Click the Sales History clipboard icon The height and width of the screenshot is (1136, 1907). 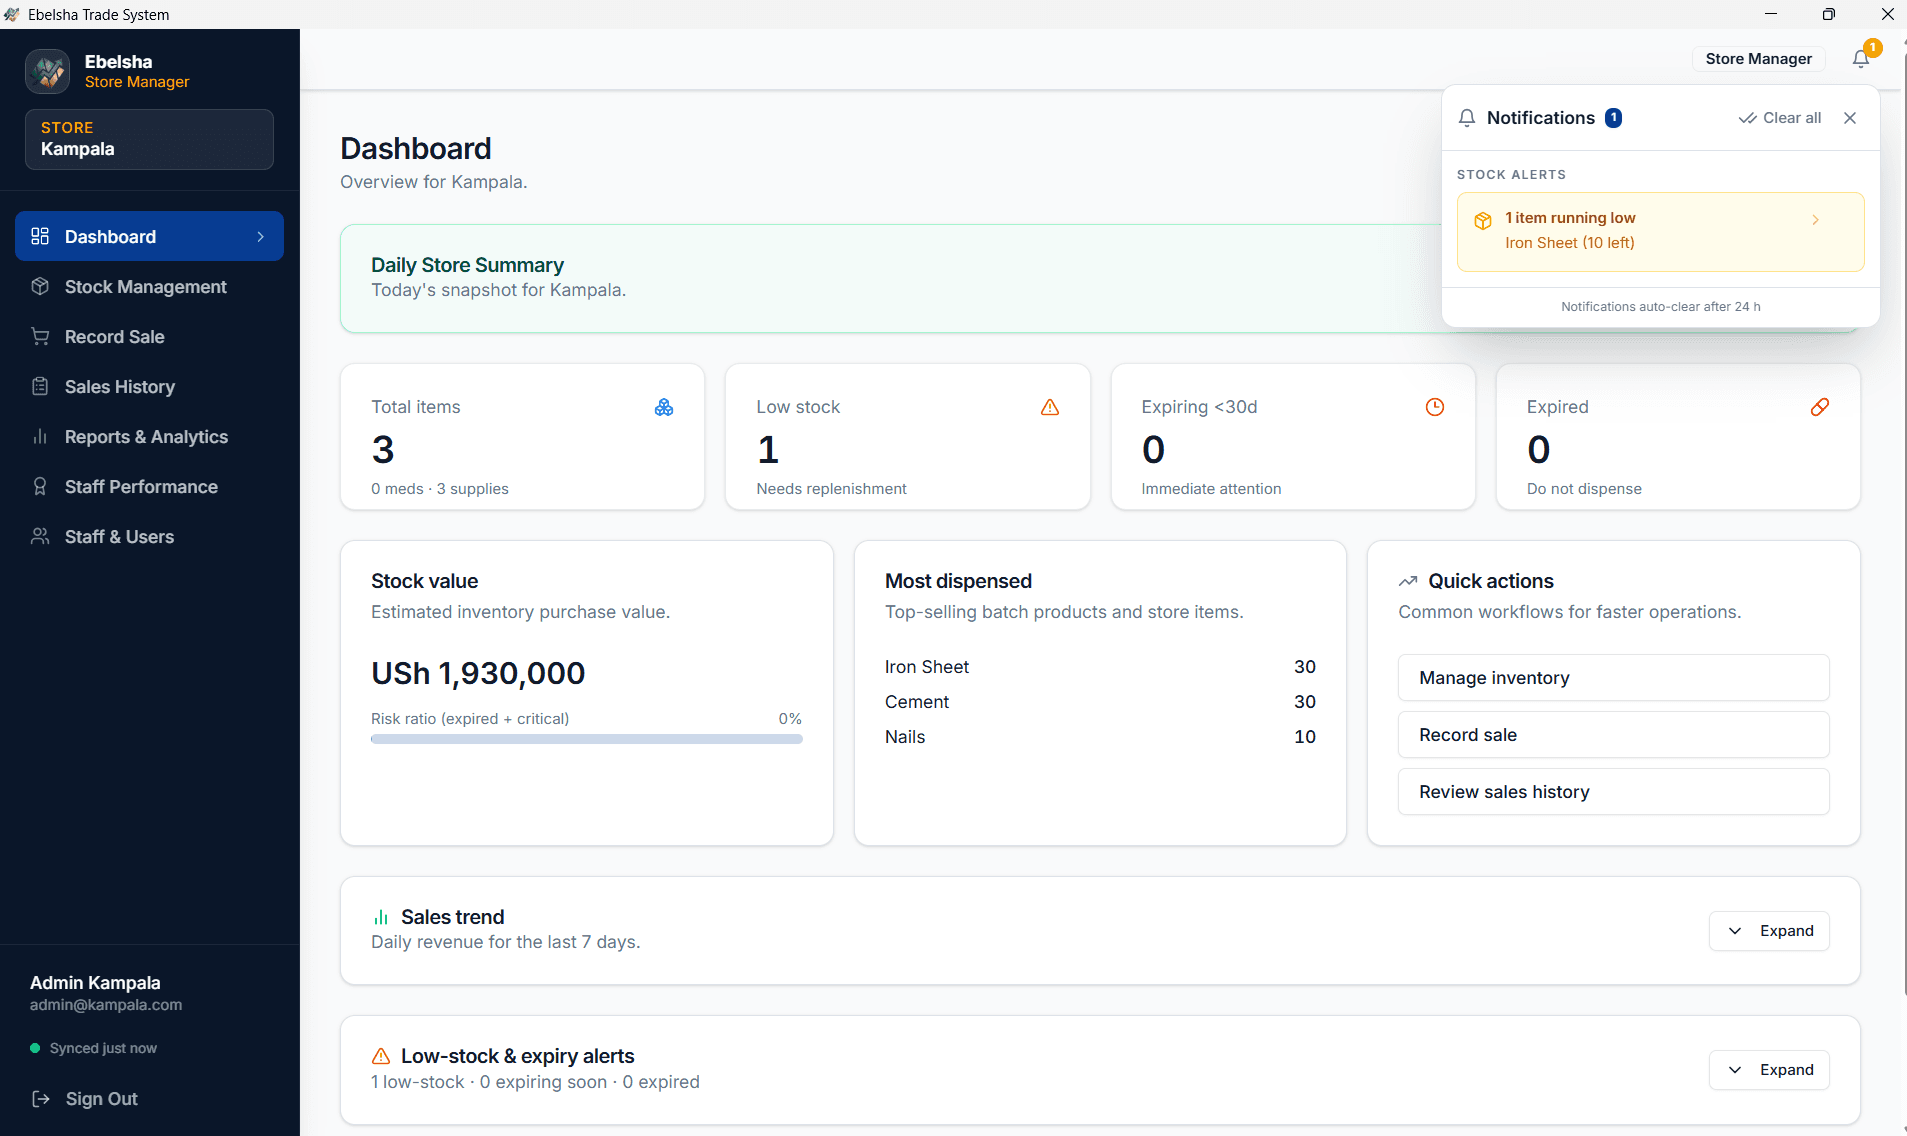[x=40, y=386]
